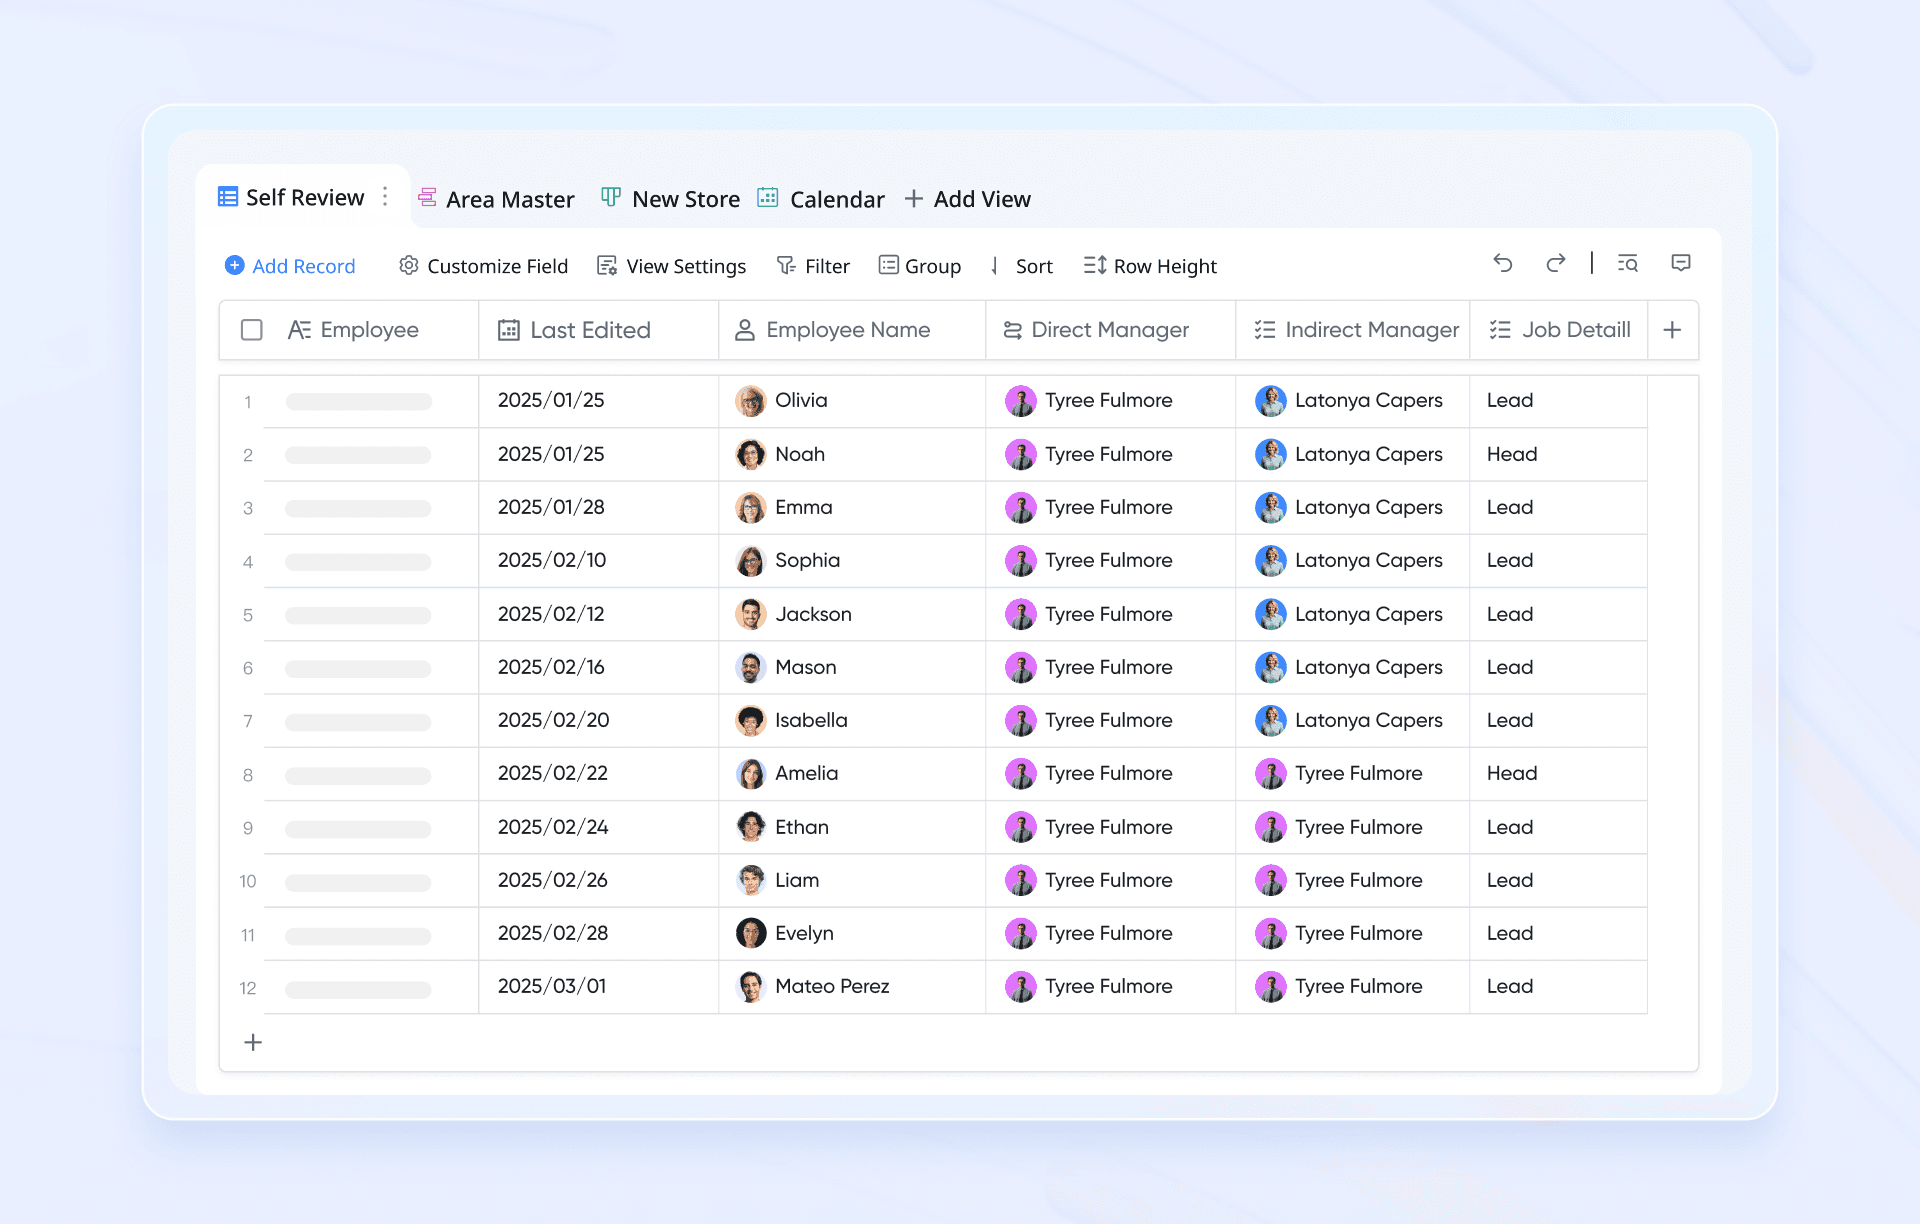Viewport: 1920px width, 1224px height.
Task: Add a new row at table bottom
Action: point(253,1042)
